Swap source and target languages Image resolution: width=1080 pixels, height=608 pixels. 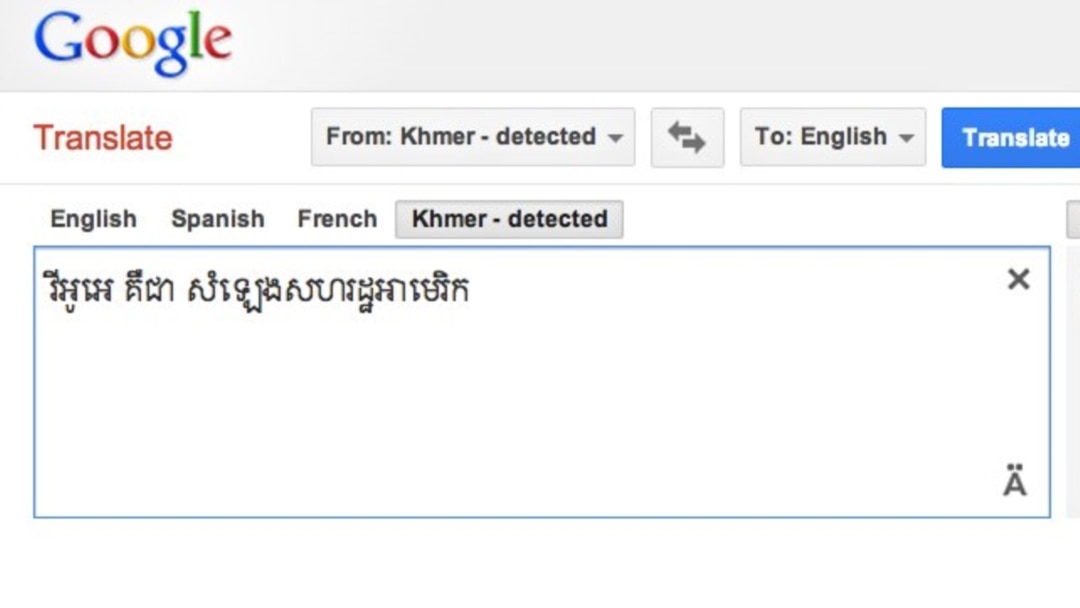[687, 138]
